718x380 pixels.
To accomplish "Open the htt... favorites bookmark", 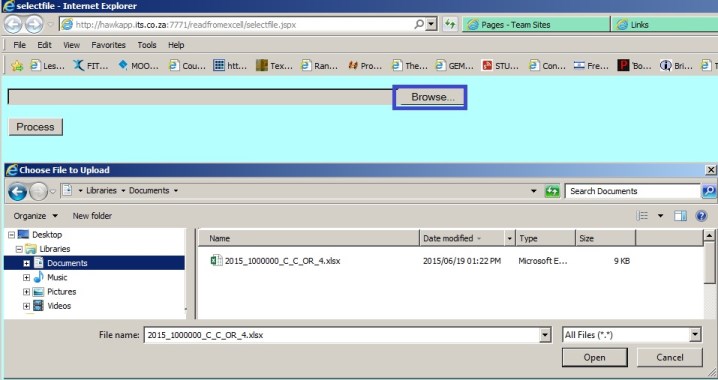I will pos(230,66).
